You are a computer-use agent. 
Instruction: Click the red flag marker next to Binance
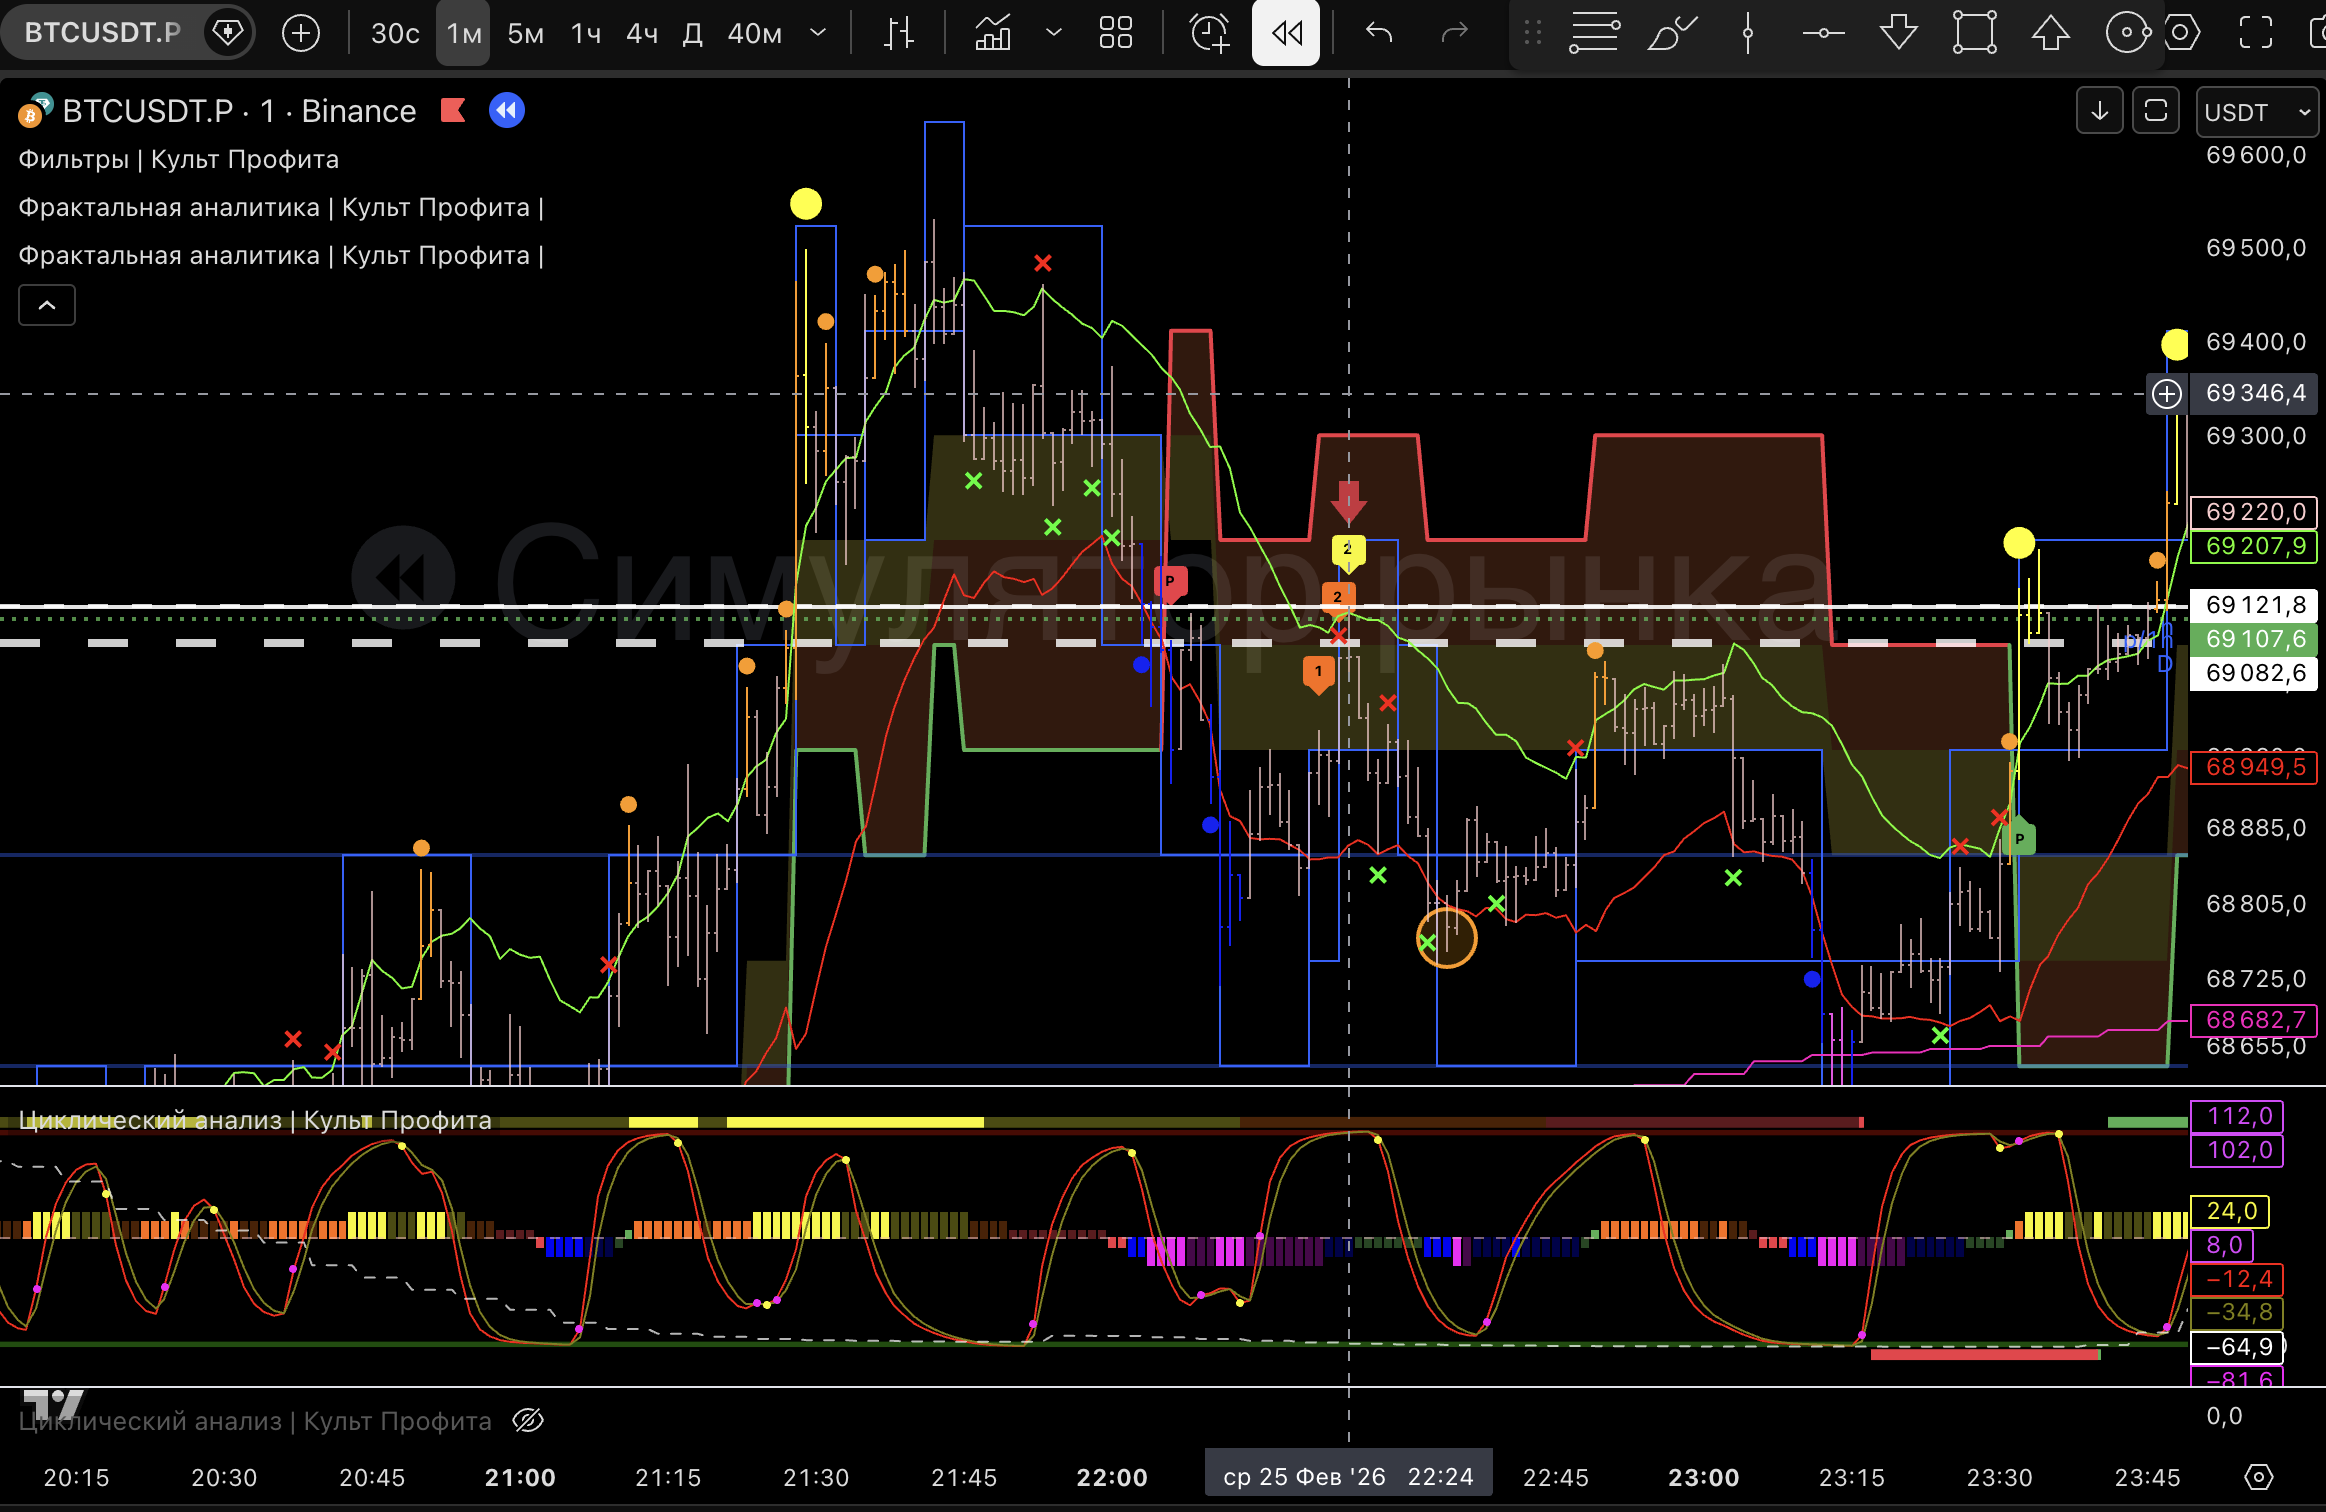[x=453, y=110]
